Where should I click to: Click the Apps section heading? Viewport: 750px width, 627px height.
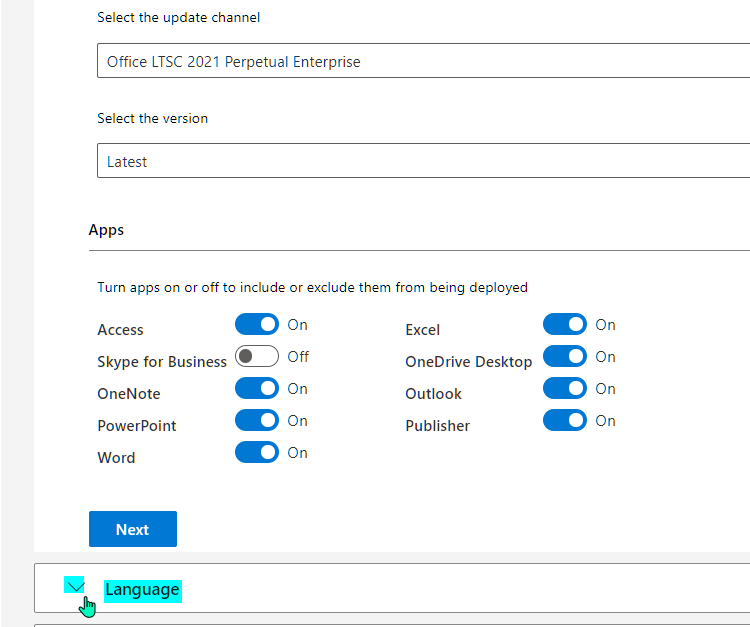tap(106, 230)
